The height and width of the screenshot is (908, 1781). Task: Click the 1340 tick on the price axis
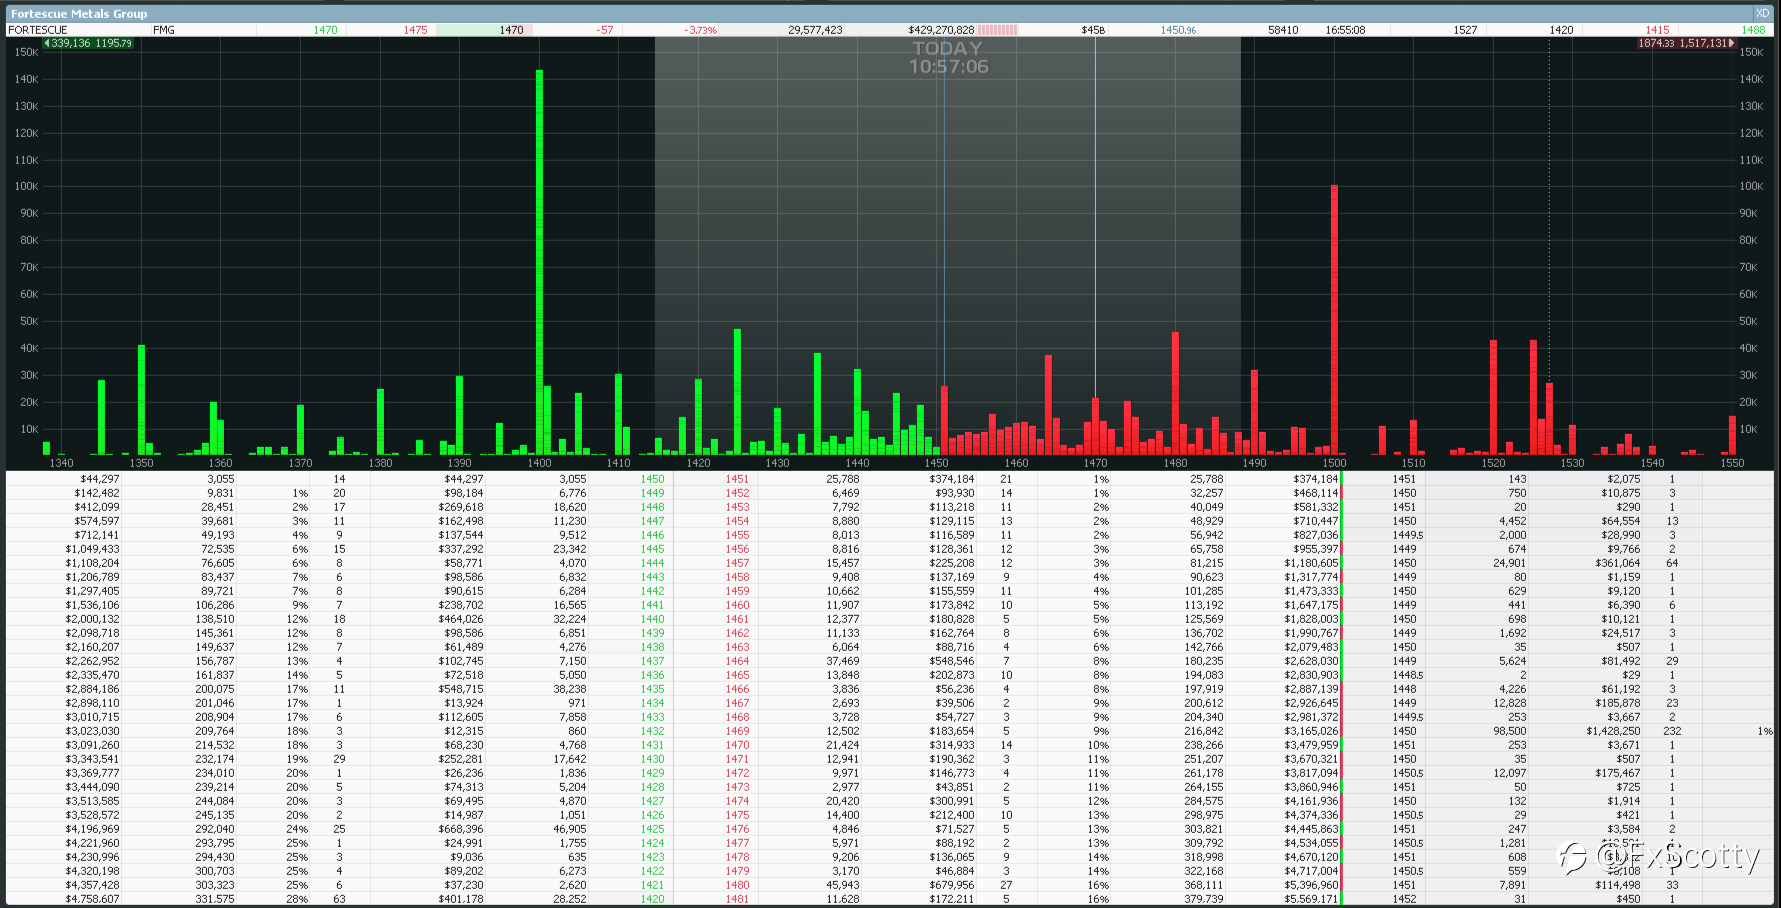[61, 463]
